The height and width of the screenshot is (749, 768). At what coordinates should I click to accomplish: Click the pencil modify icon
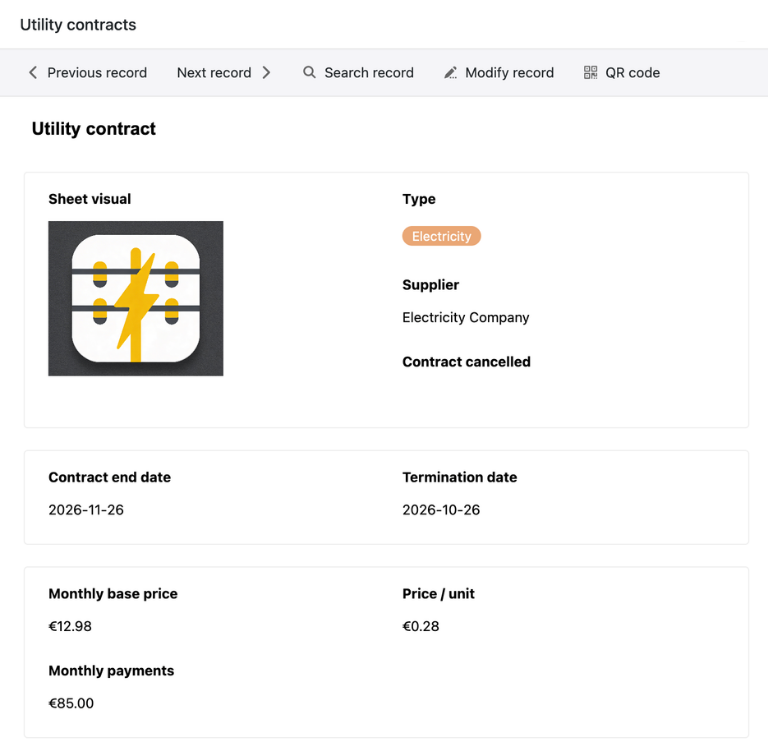tap(451, 73)
